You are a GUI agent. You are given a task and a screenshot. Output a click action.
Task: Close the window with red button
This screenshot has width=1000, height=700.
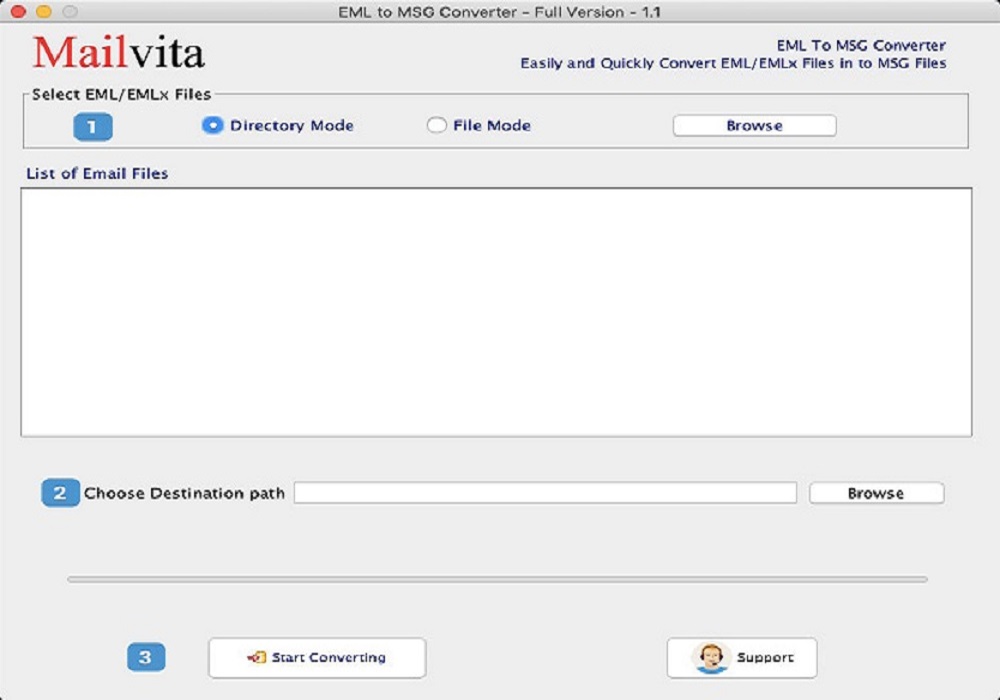coord(18,11)
